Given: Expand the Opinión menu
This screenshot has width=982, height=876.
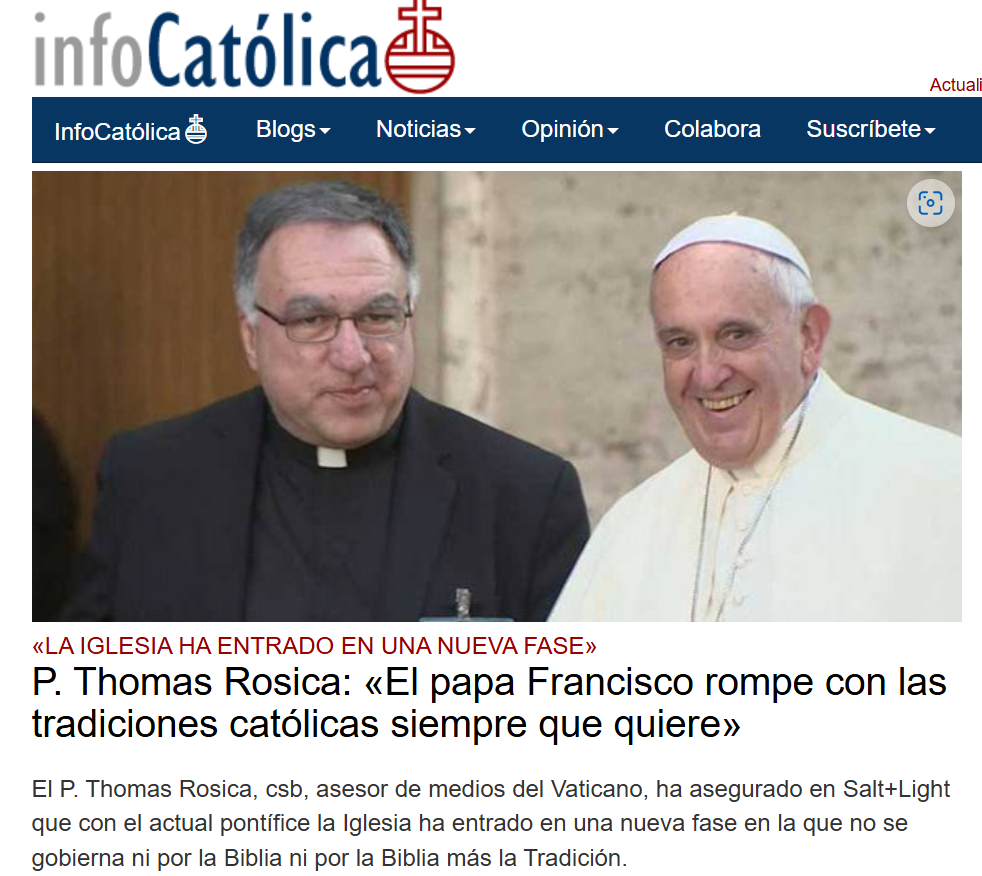Looking at the screenshot, I should point(570,130).
